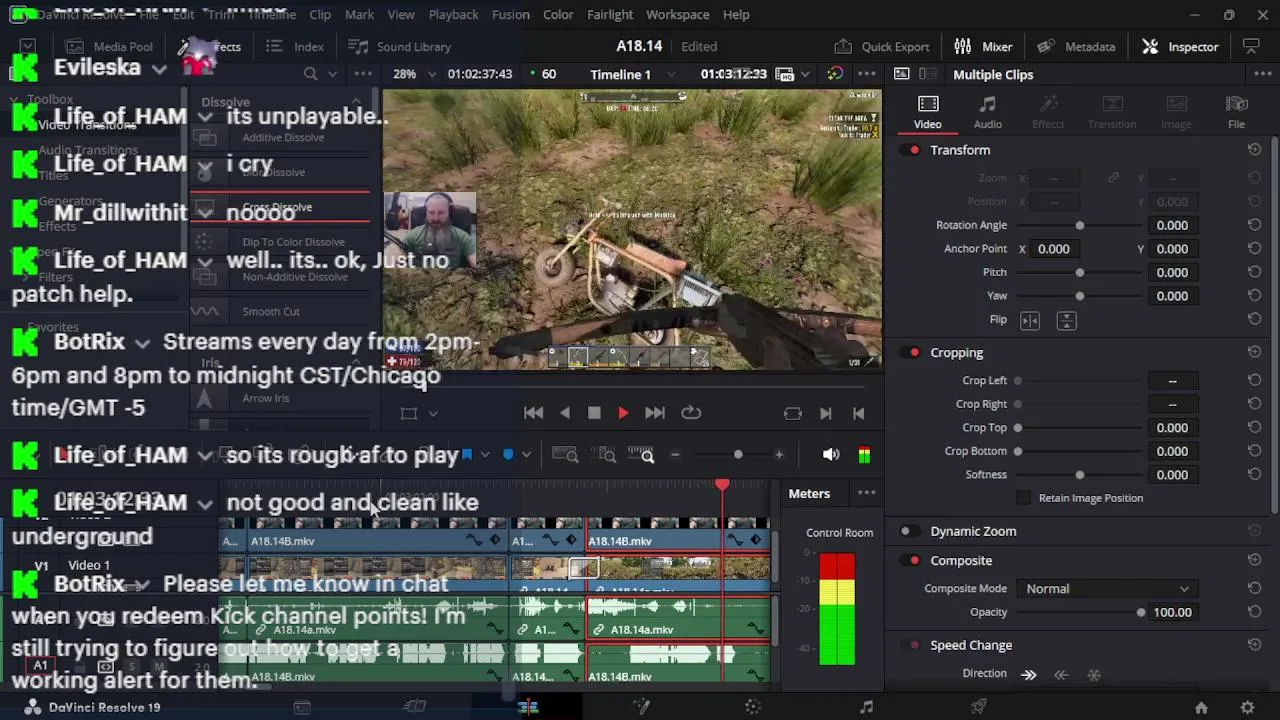Adjust the Softness slider

(x=1079, y=475)
